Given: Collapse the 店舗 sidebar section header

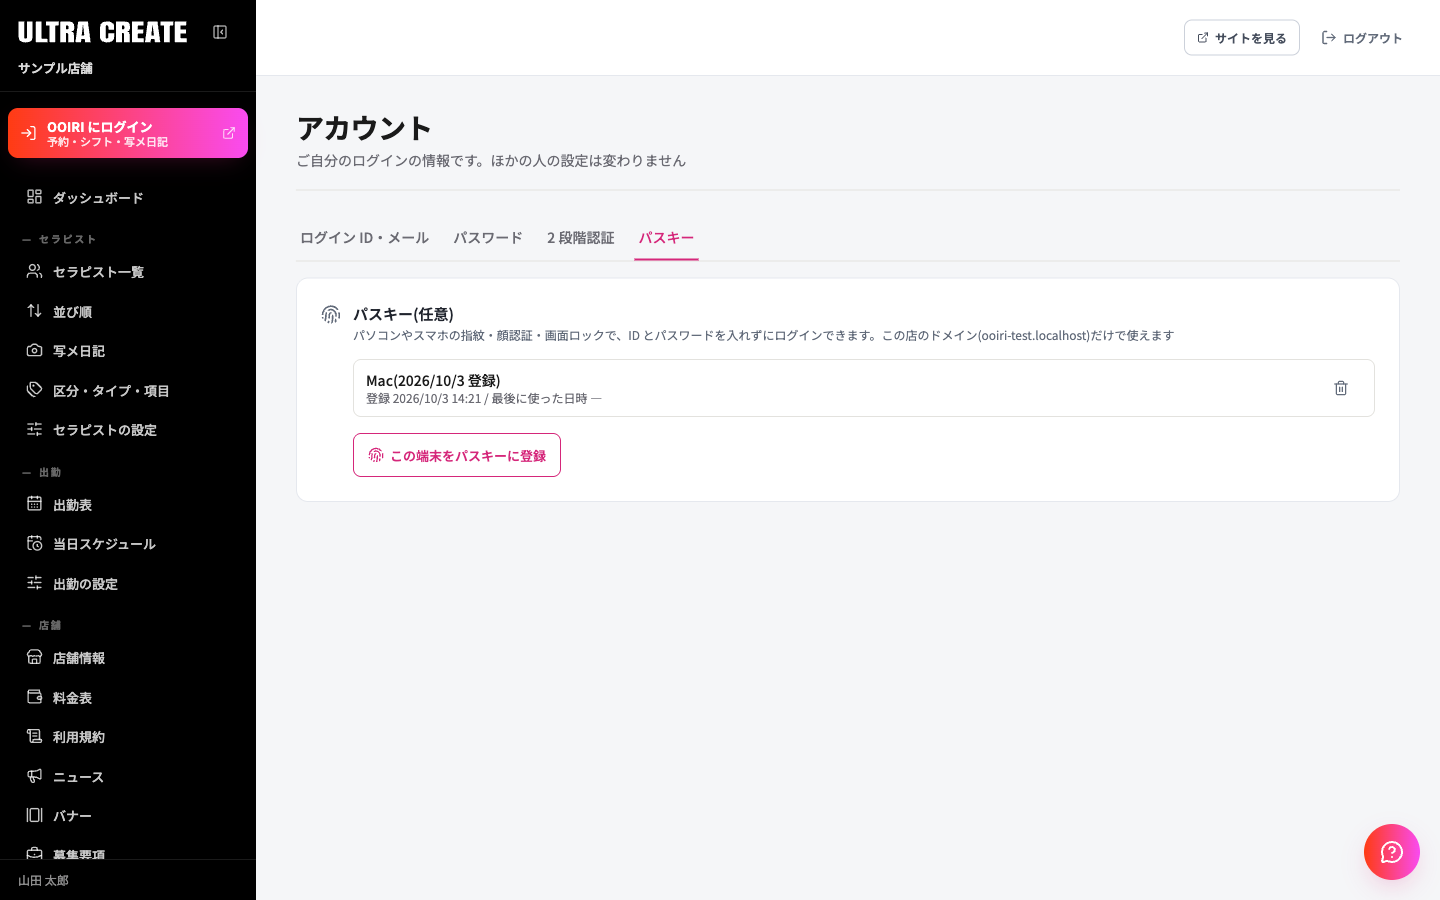Looking at the screenshot, I should point(42,625).
